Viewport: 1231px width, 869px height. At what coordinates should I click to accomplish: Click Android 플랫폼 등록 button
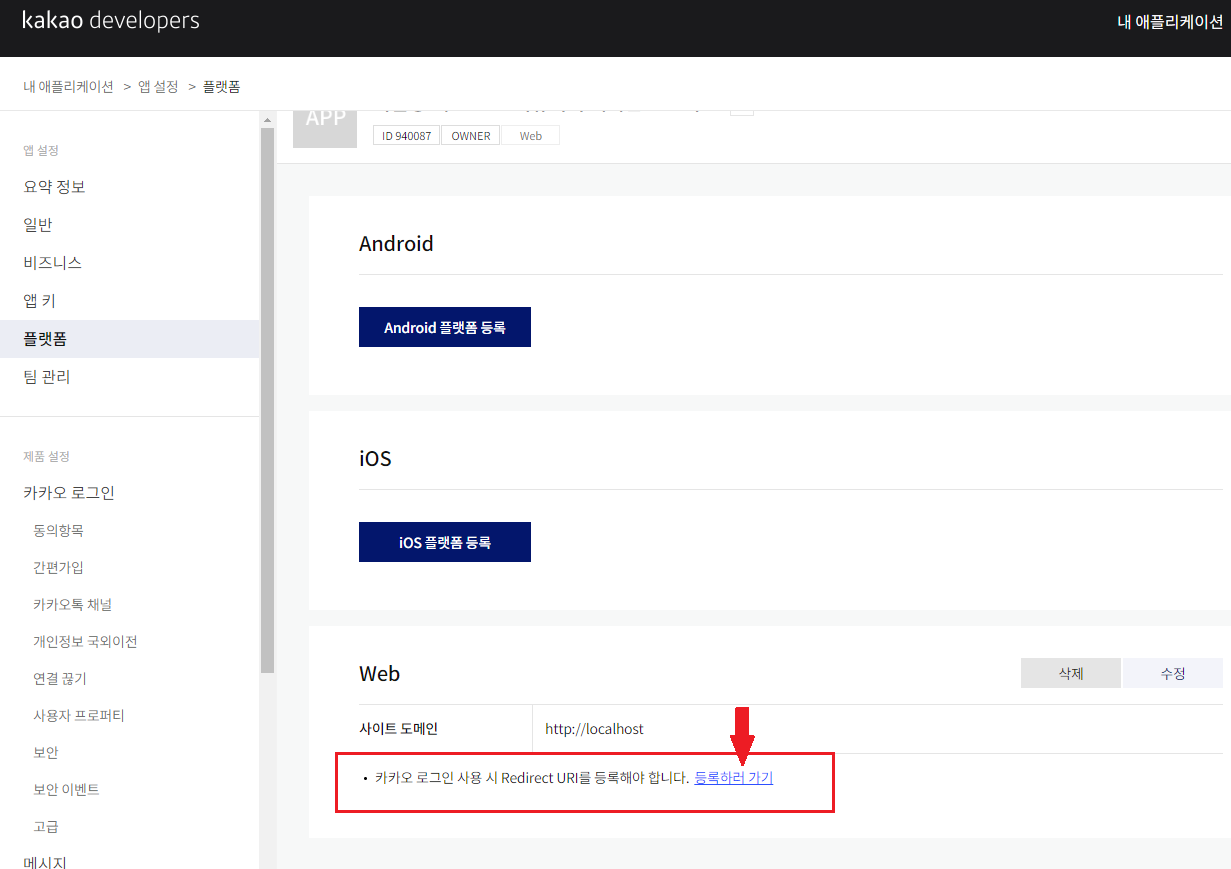coord(445,327)
